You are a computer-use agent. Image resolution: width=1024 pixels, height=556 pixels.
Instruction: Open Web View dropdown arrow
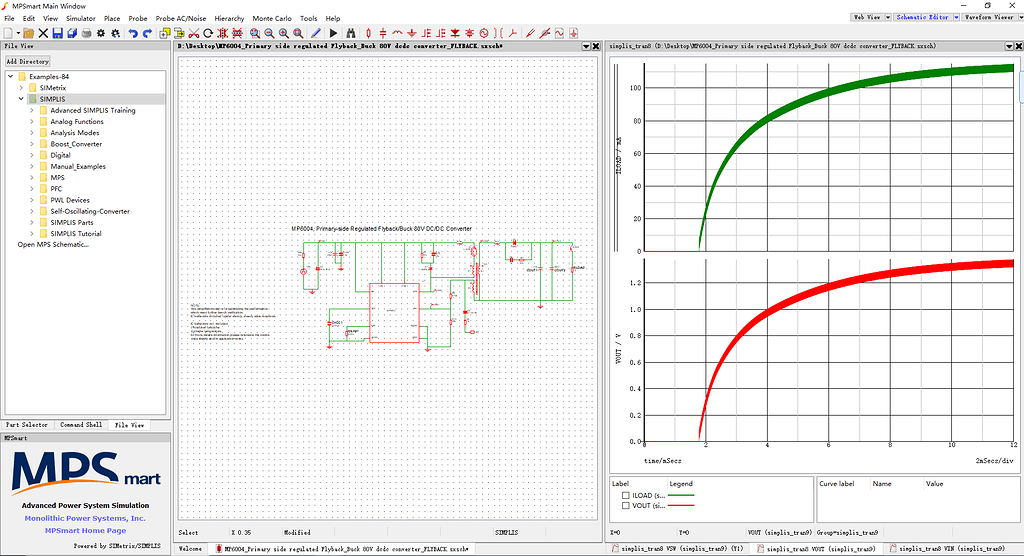coord(886,17)
